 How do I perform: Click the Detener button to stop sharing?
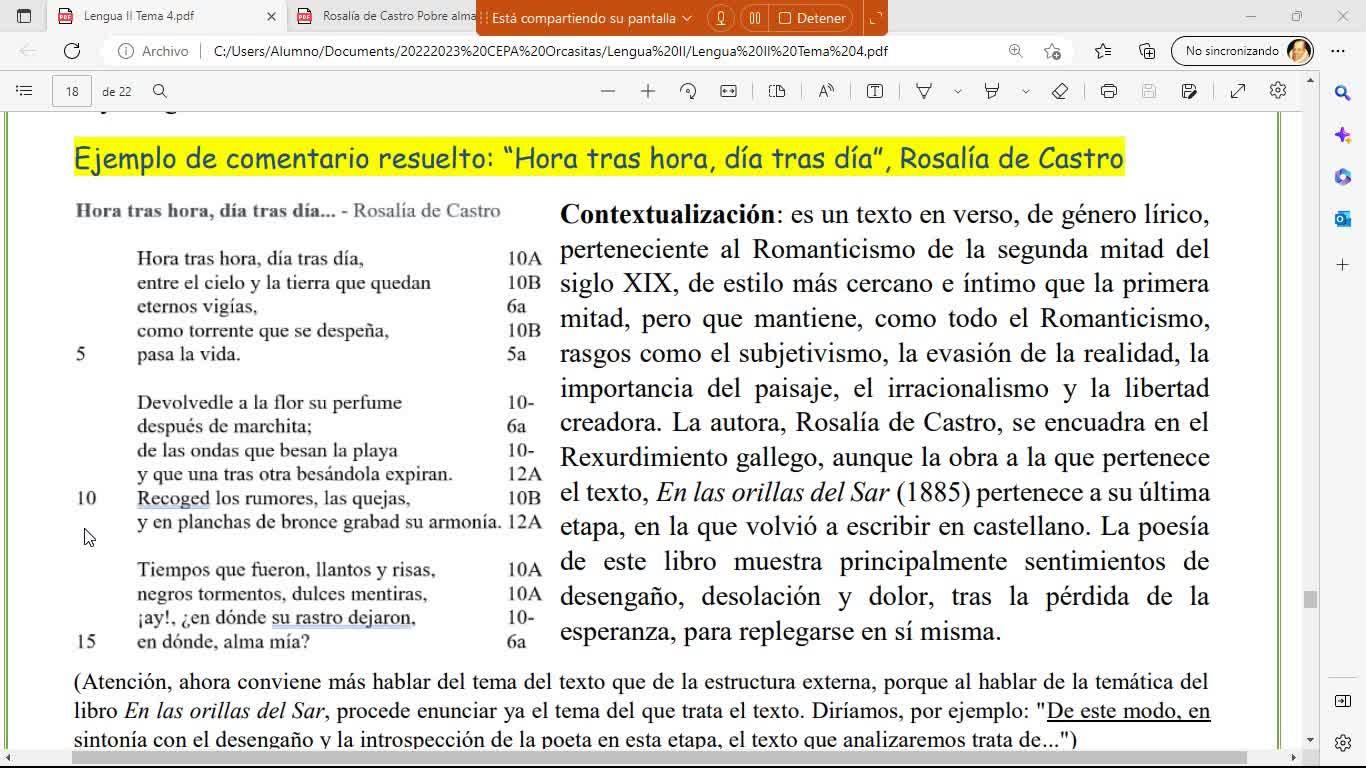point(812,18)
